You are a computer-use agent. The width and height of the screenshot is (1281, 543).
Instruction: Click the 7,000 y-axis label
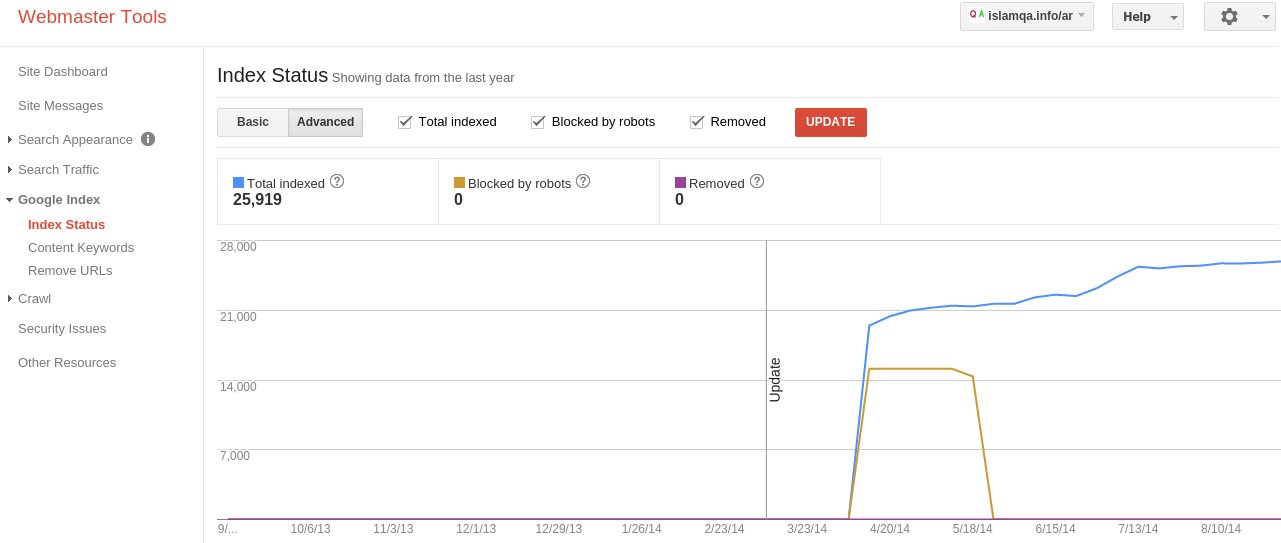pos(235,456)
